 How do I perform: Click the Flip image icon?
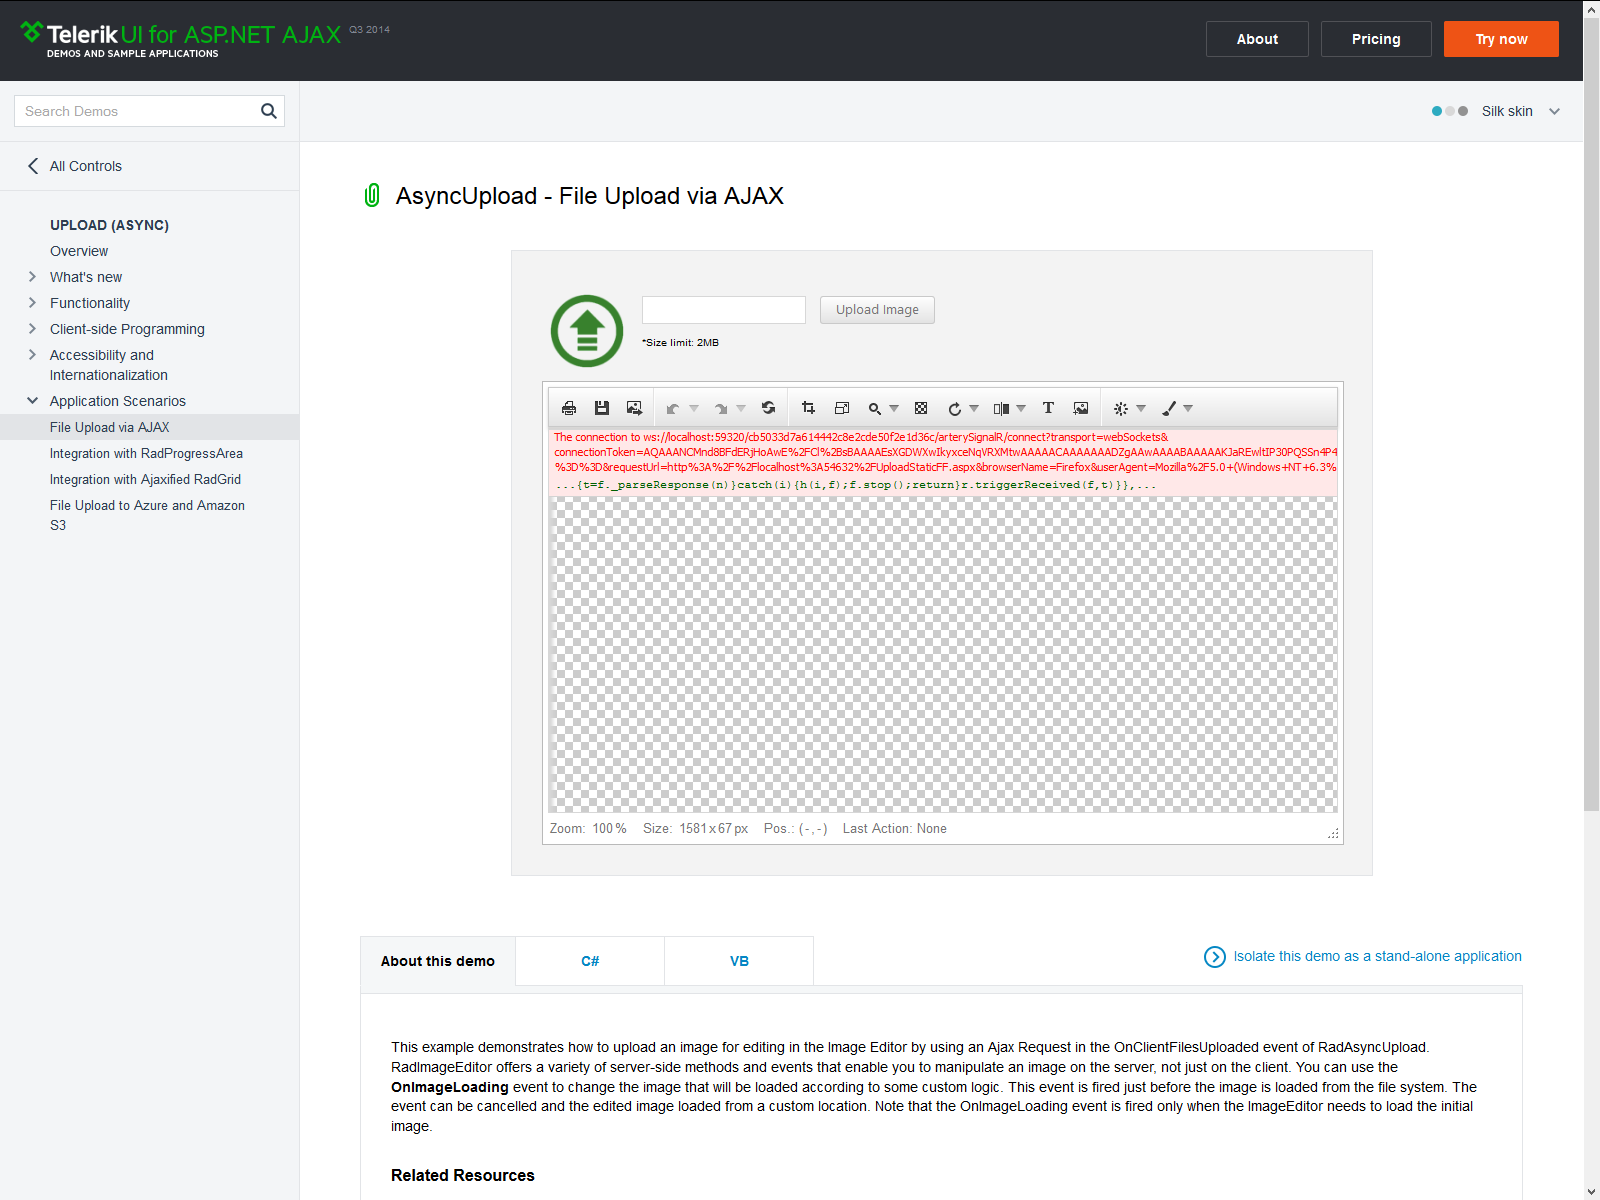pos(1001,408)
